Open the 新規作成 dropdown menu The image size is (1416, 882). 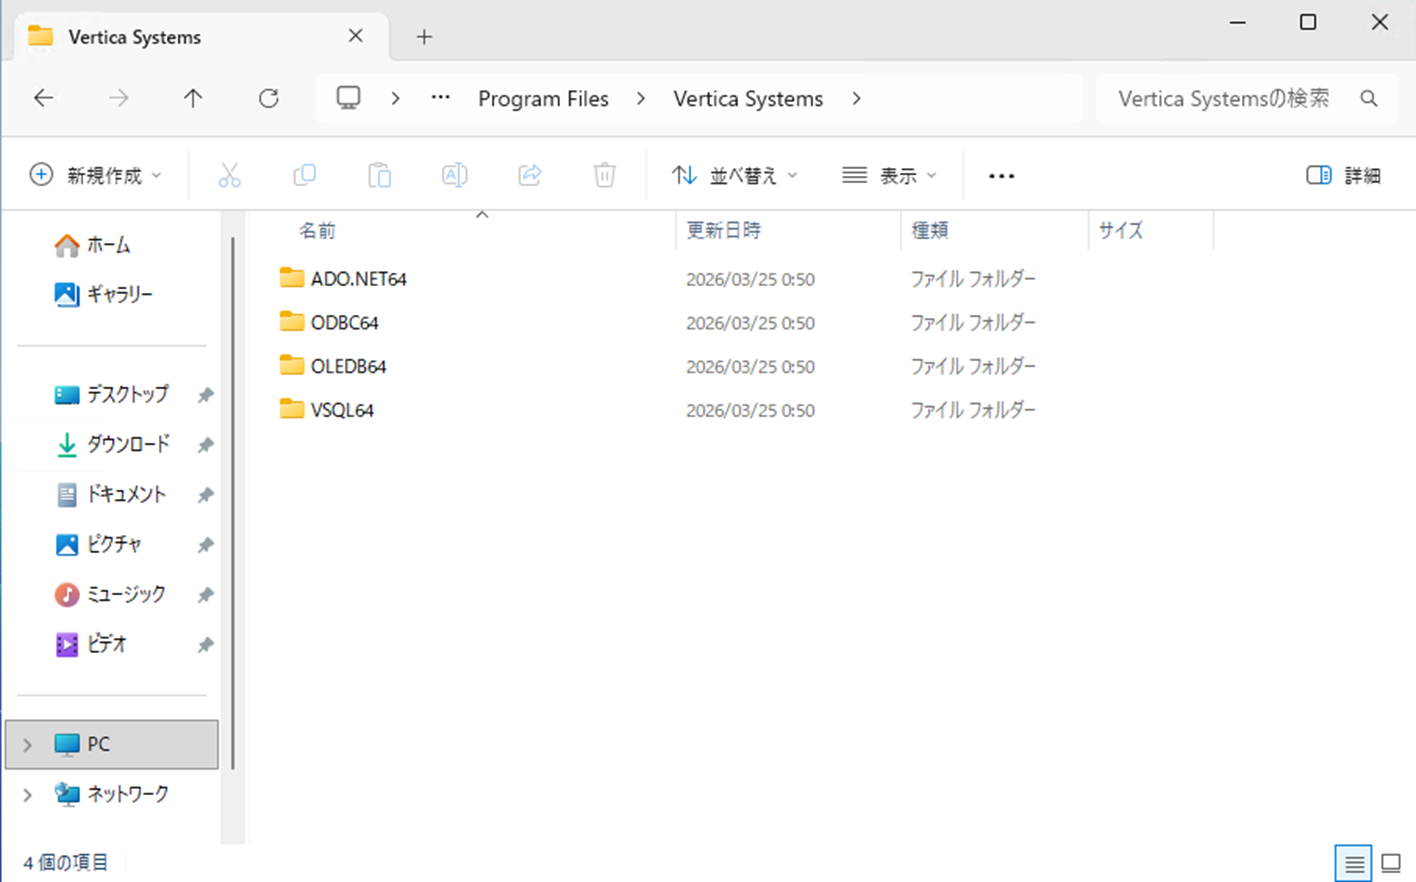pyautogui.click(x=96, y=176)
